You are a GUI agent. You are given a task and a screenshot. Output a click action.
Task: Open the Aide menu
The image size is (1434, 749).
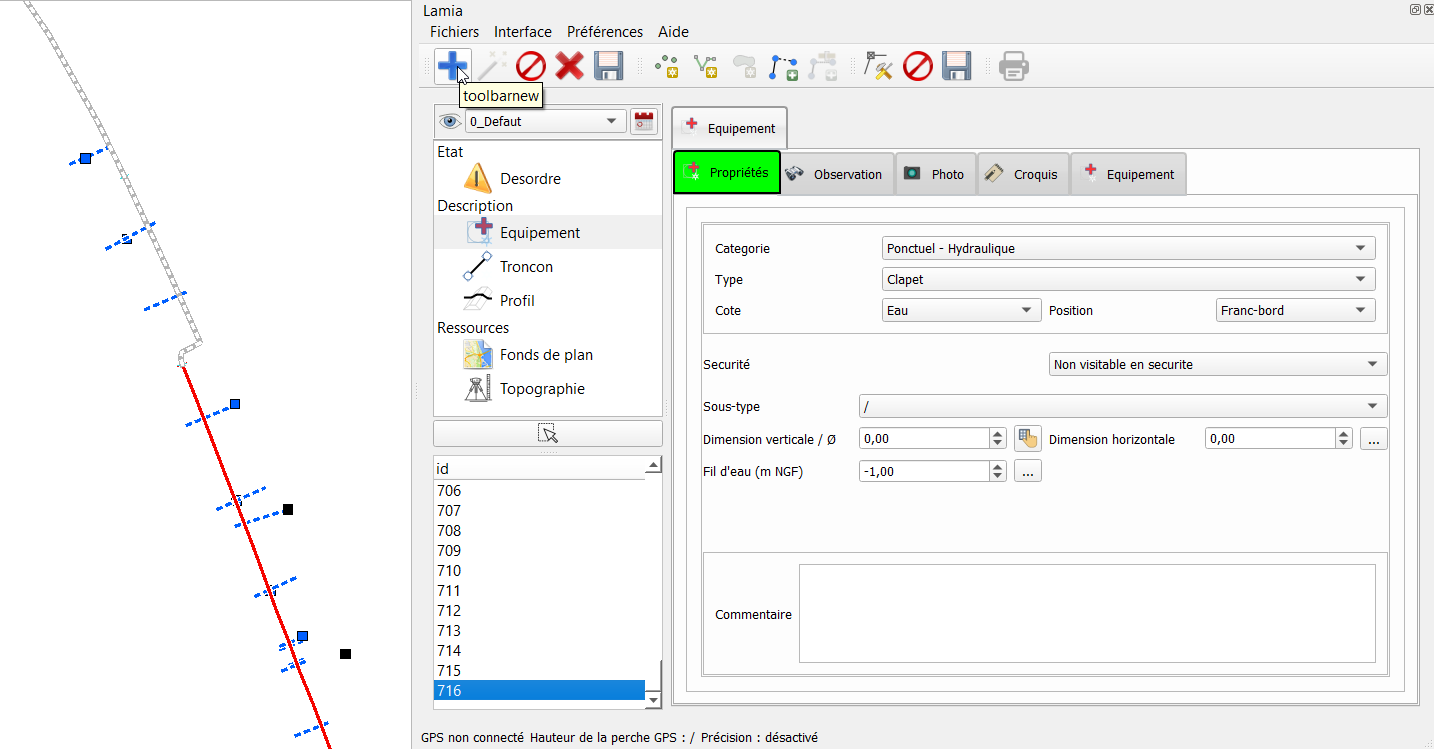[x=673, y=32]
